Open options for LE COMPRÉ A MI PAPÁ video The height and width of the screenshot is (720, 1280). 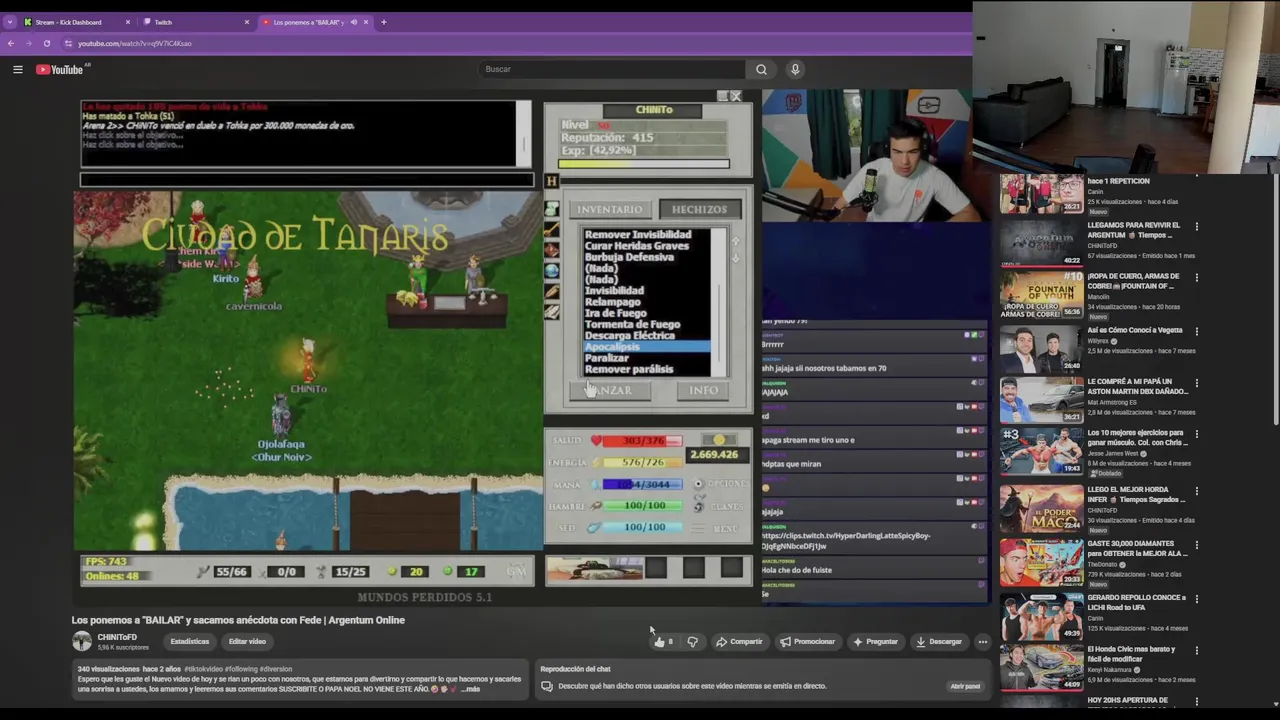(x=1196, y=383)
